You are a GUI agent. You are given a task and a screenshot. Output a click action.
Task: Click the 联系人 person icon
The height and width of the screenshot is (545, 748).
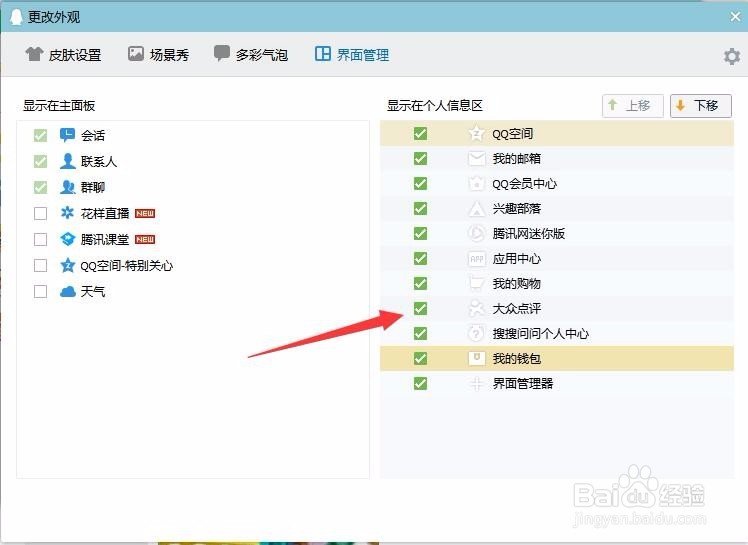[x=67, y=161]
